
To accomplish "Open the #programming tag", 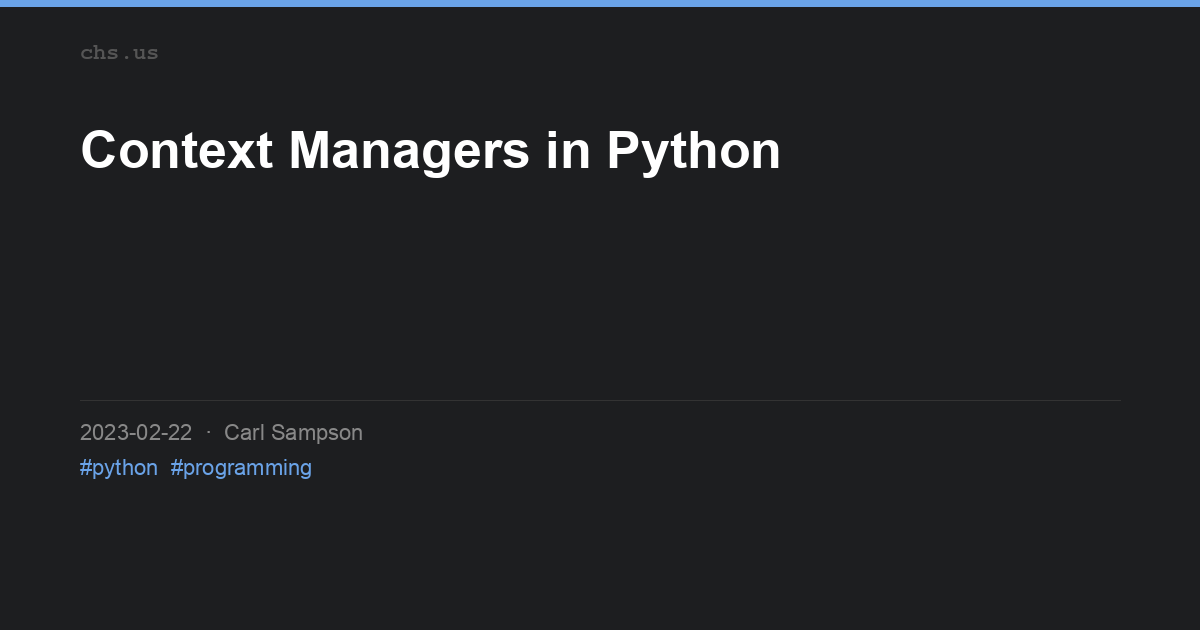I will [241, 468].
